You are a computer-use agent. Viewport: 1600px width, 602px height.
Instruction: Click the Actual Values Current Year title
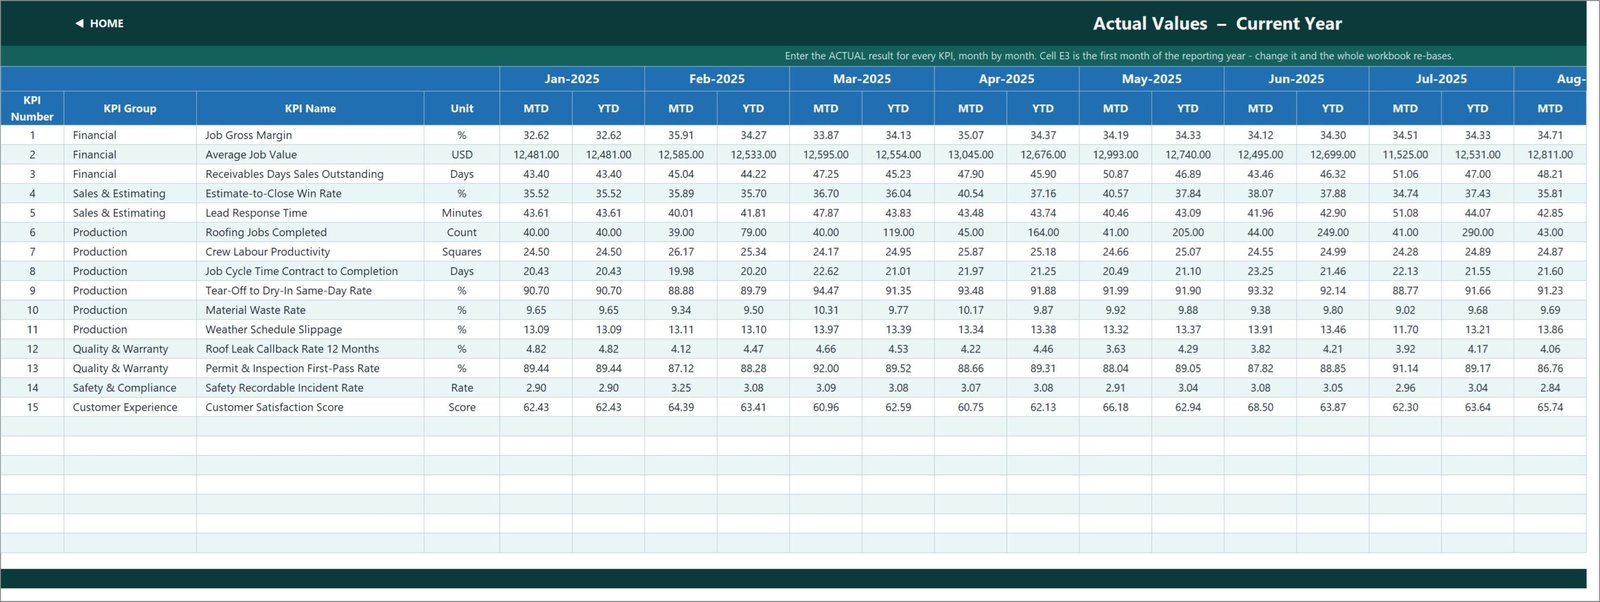(x=1217, y=23)
